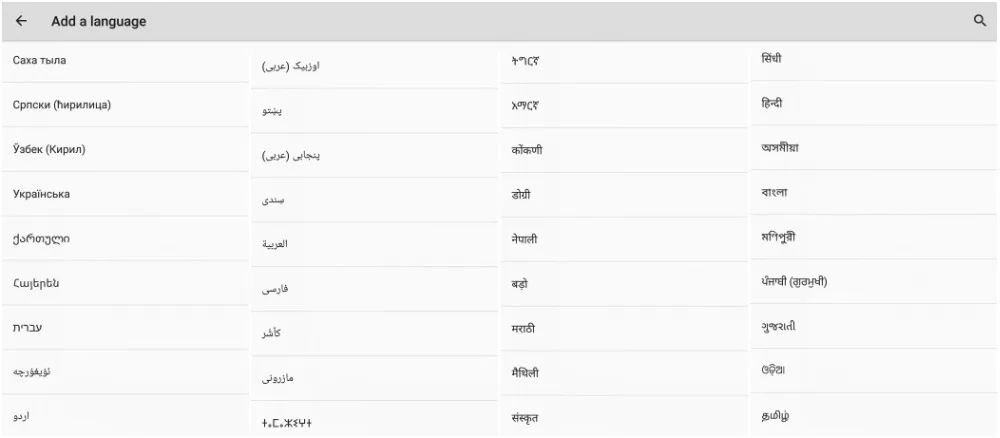Select ਪੰਜਾਬੀ (ਗੁਰਮੁਖੀ) Punjabi entry
The width and height of the screenshot is (1000, 438).
873,281
